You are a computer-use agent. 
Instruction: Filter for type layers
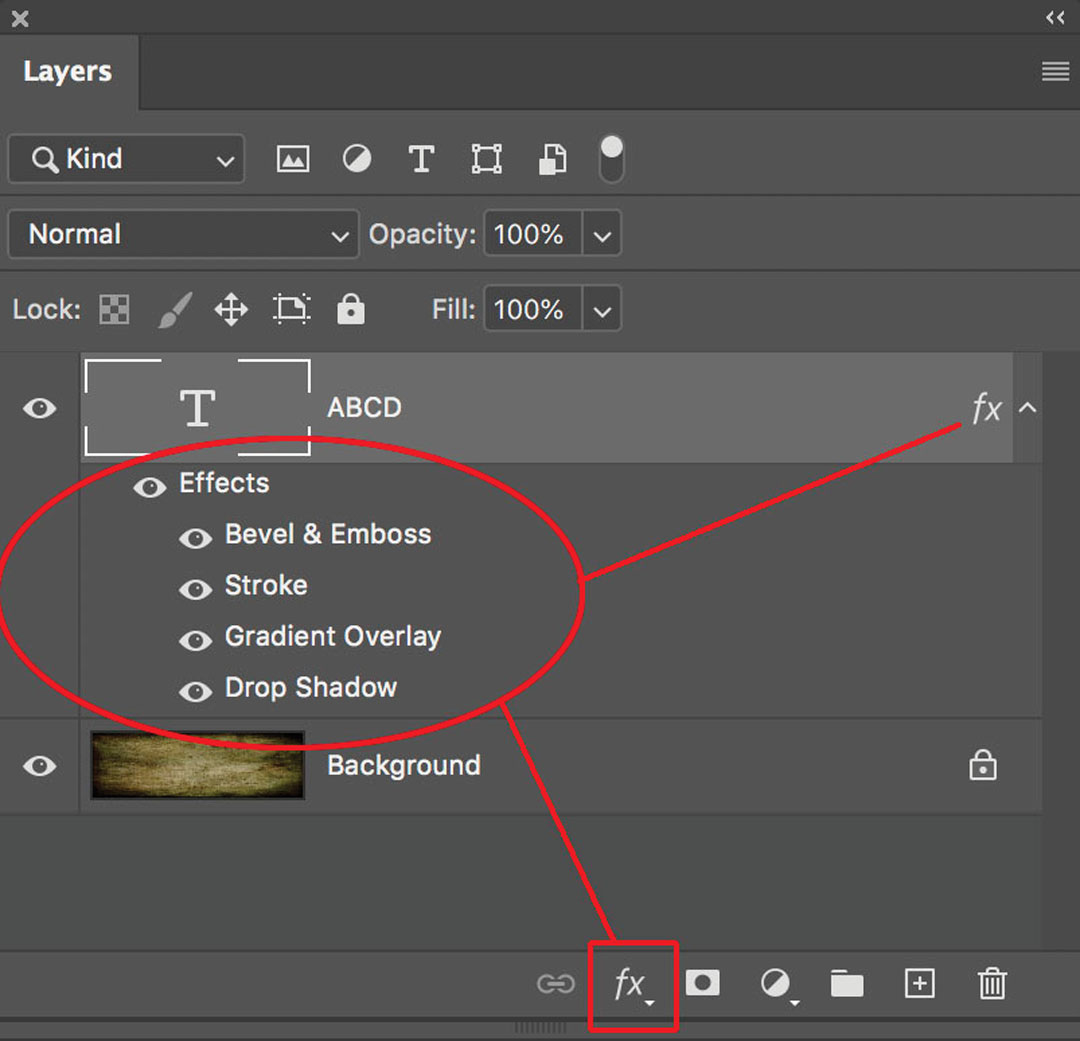pos(421,159)
